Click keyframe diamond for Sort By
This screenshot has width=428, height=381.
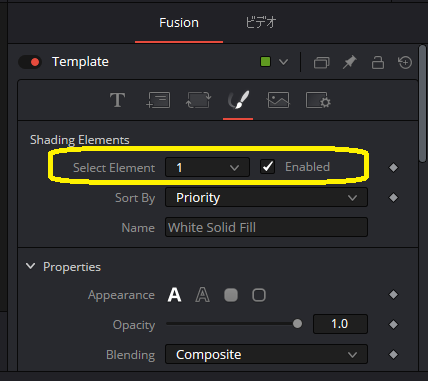[393, 198]
